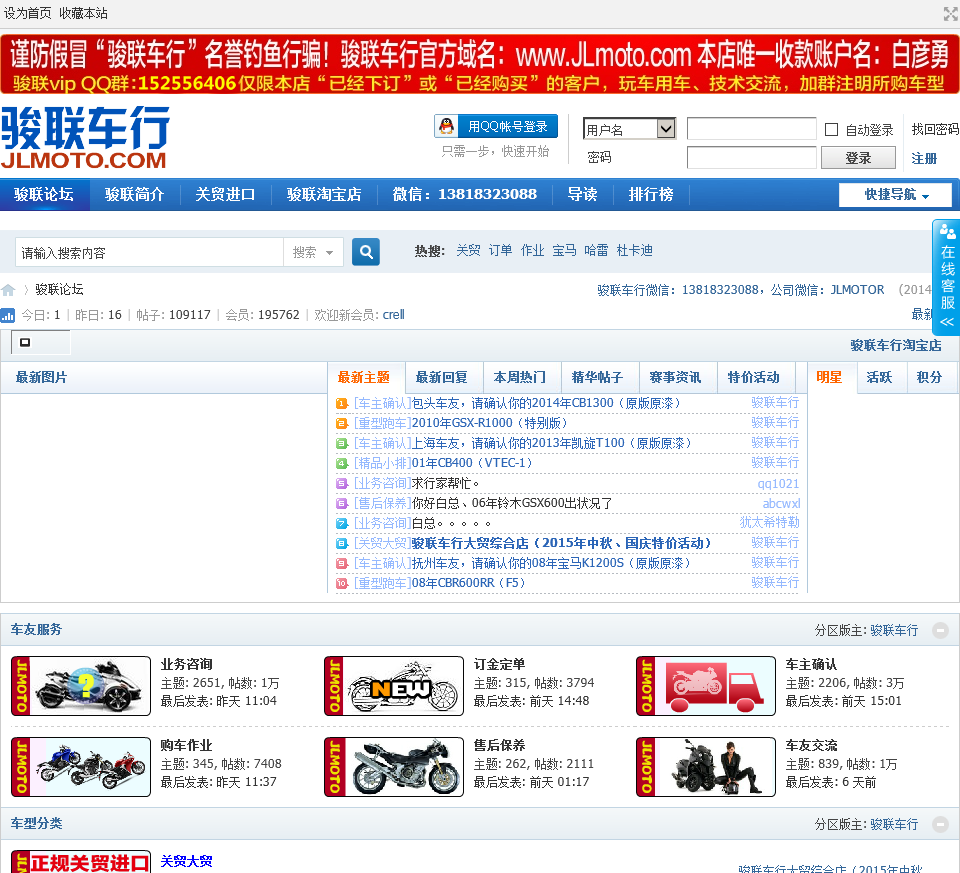Open 骏联车行淘宝店 link at right

[896, 345]
